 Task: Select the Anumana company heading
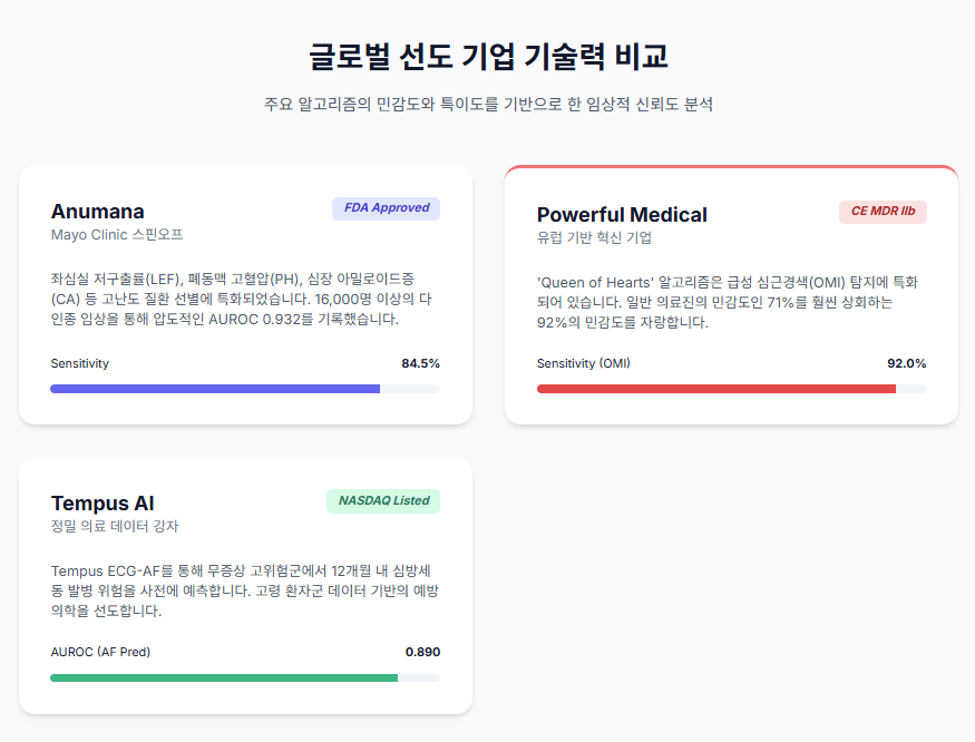[x=98, y=211]
